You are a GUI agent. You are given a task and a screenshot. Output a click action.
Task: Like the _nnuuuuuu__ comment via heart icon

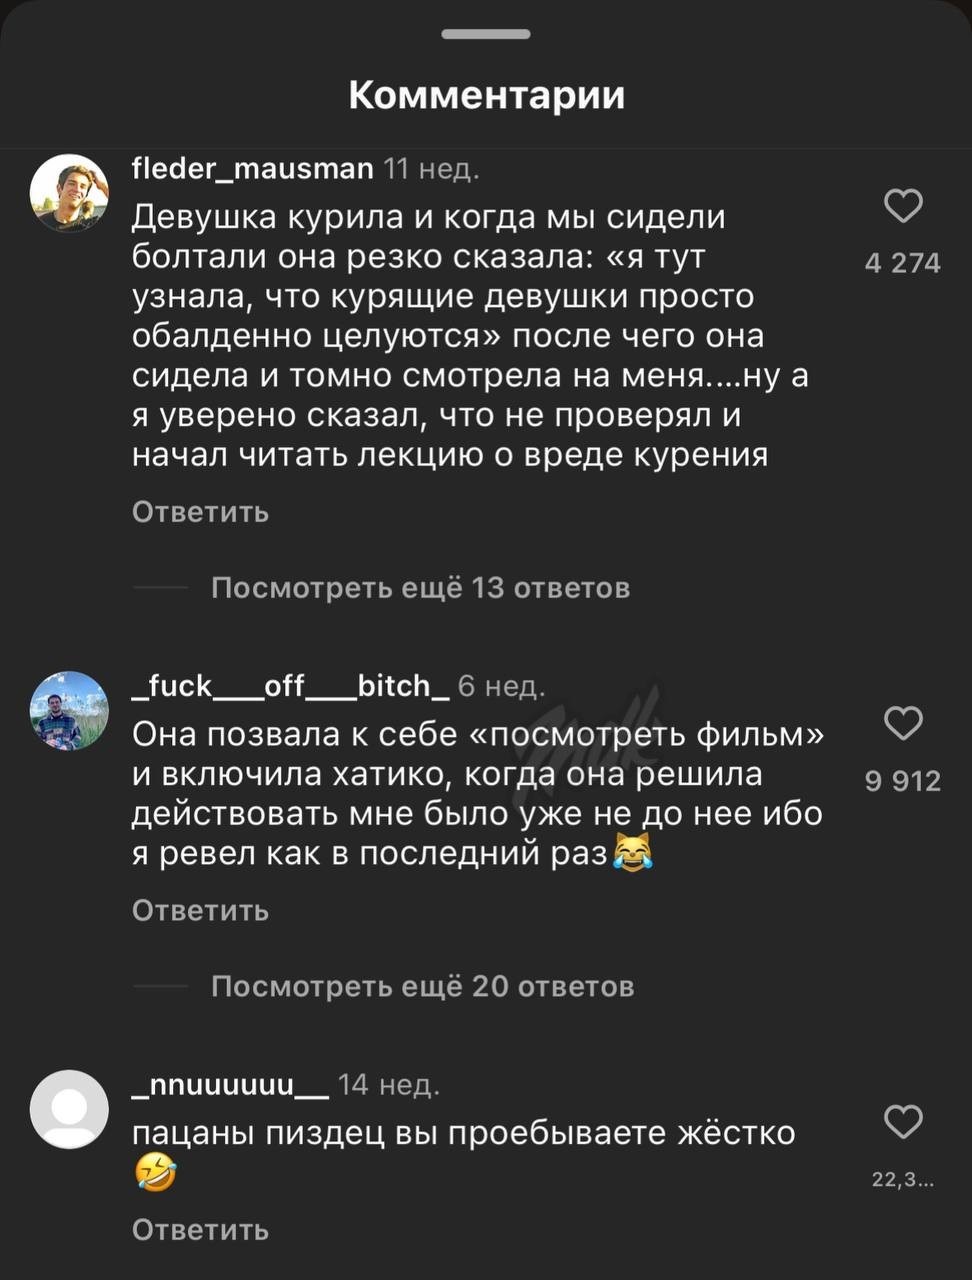(x=903, y=1122)
